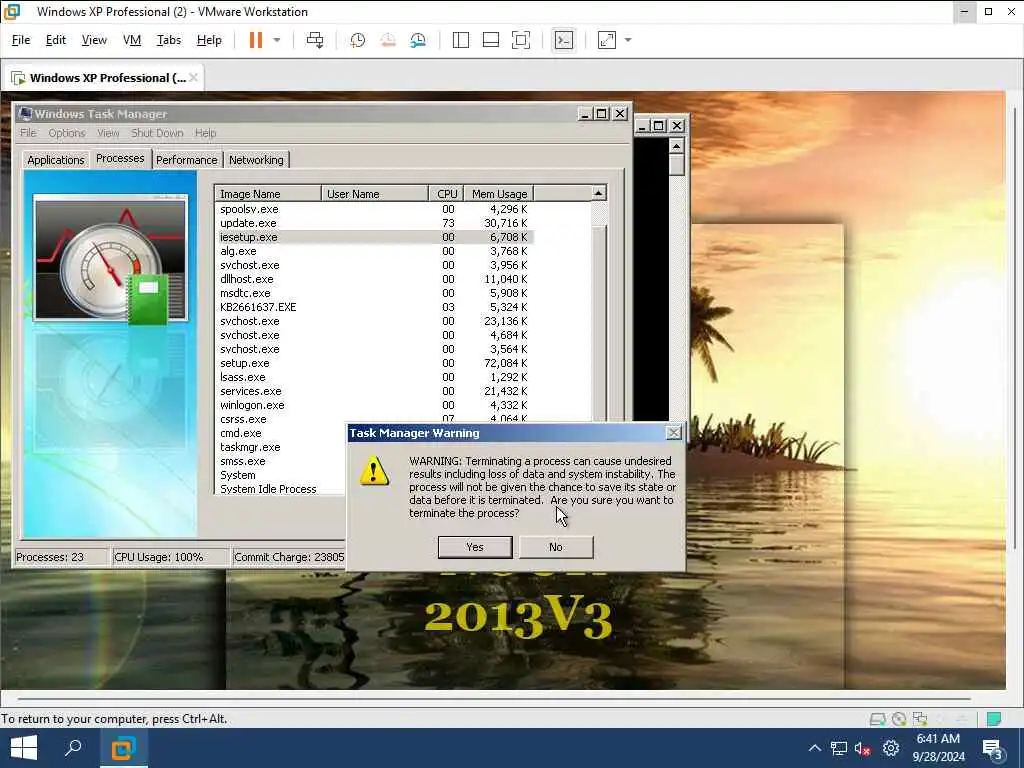The width and height of the screenshot is (1024, 768).
Task: Open the snapshot manager icon
Action: (x=418, y=40)
